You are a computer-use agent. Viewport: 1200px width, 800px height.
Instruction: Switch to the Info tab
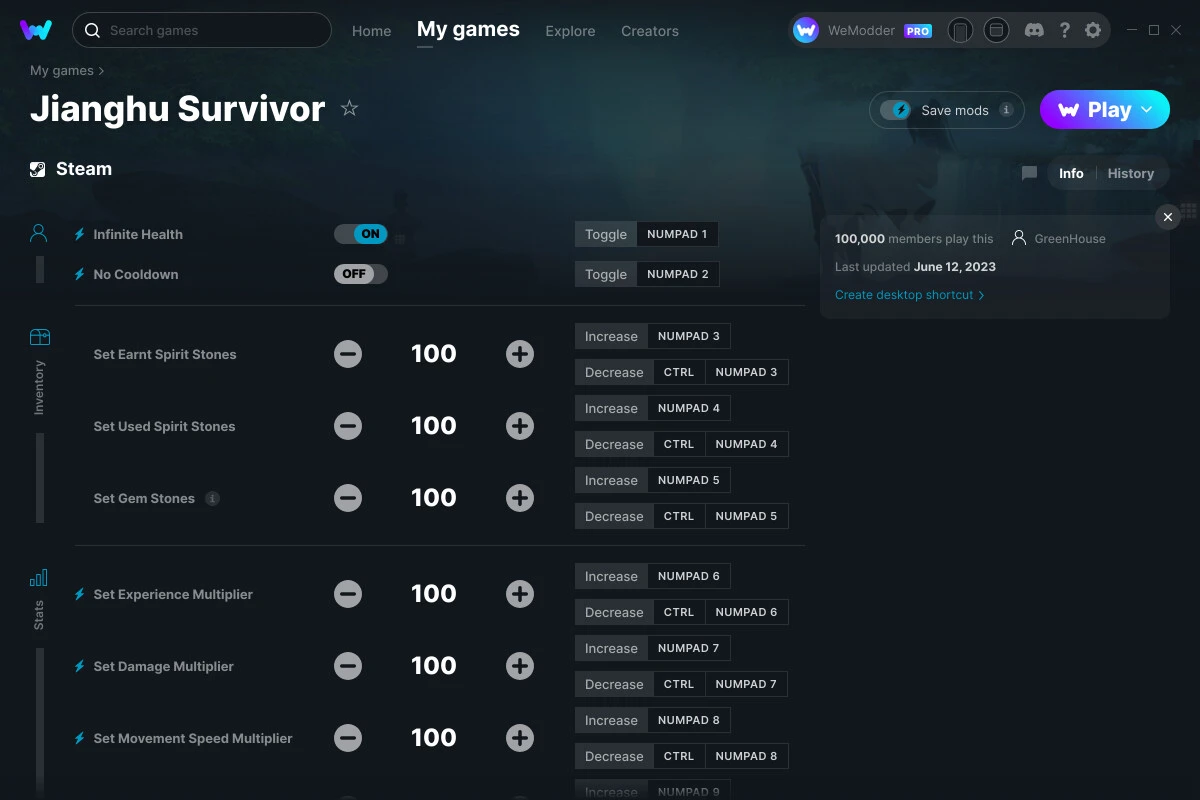[x=1071, y=173]
